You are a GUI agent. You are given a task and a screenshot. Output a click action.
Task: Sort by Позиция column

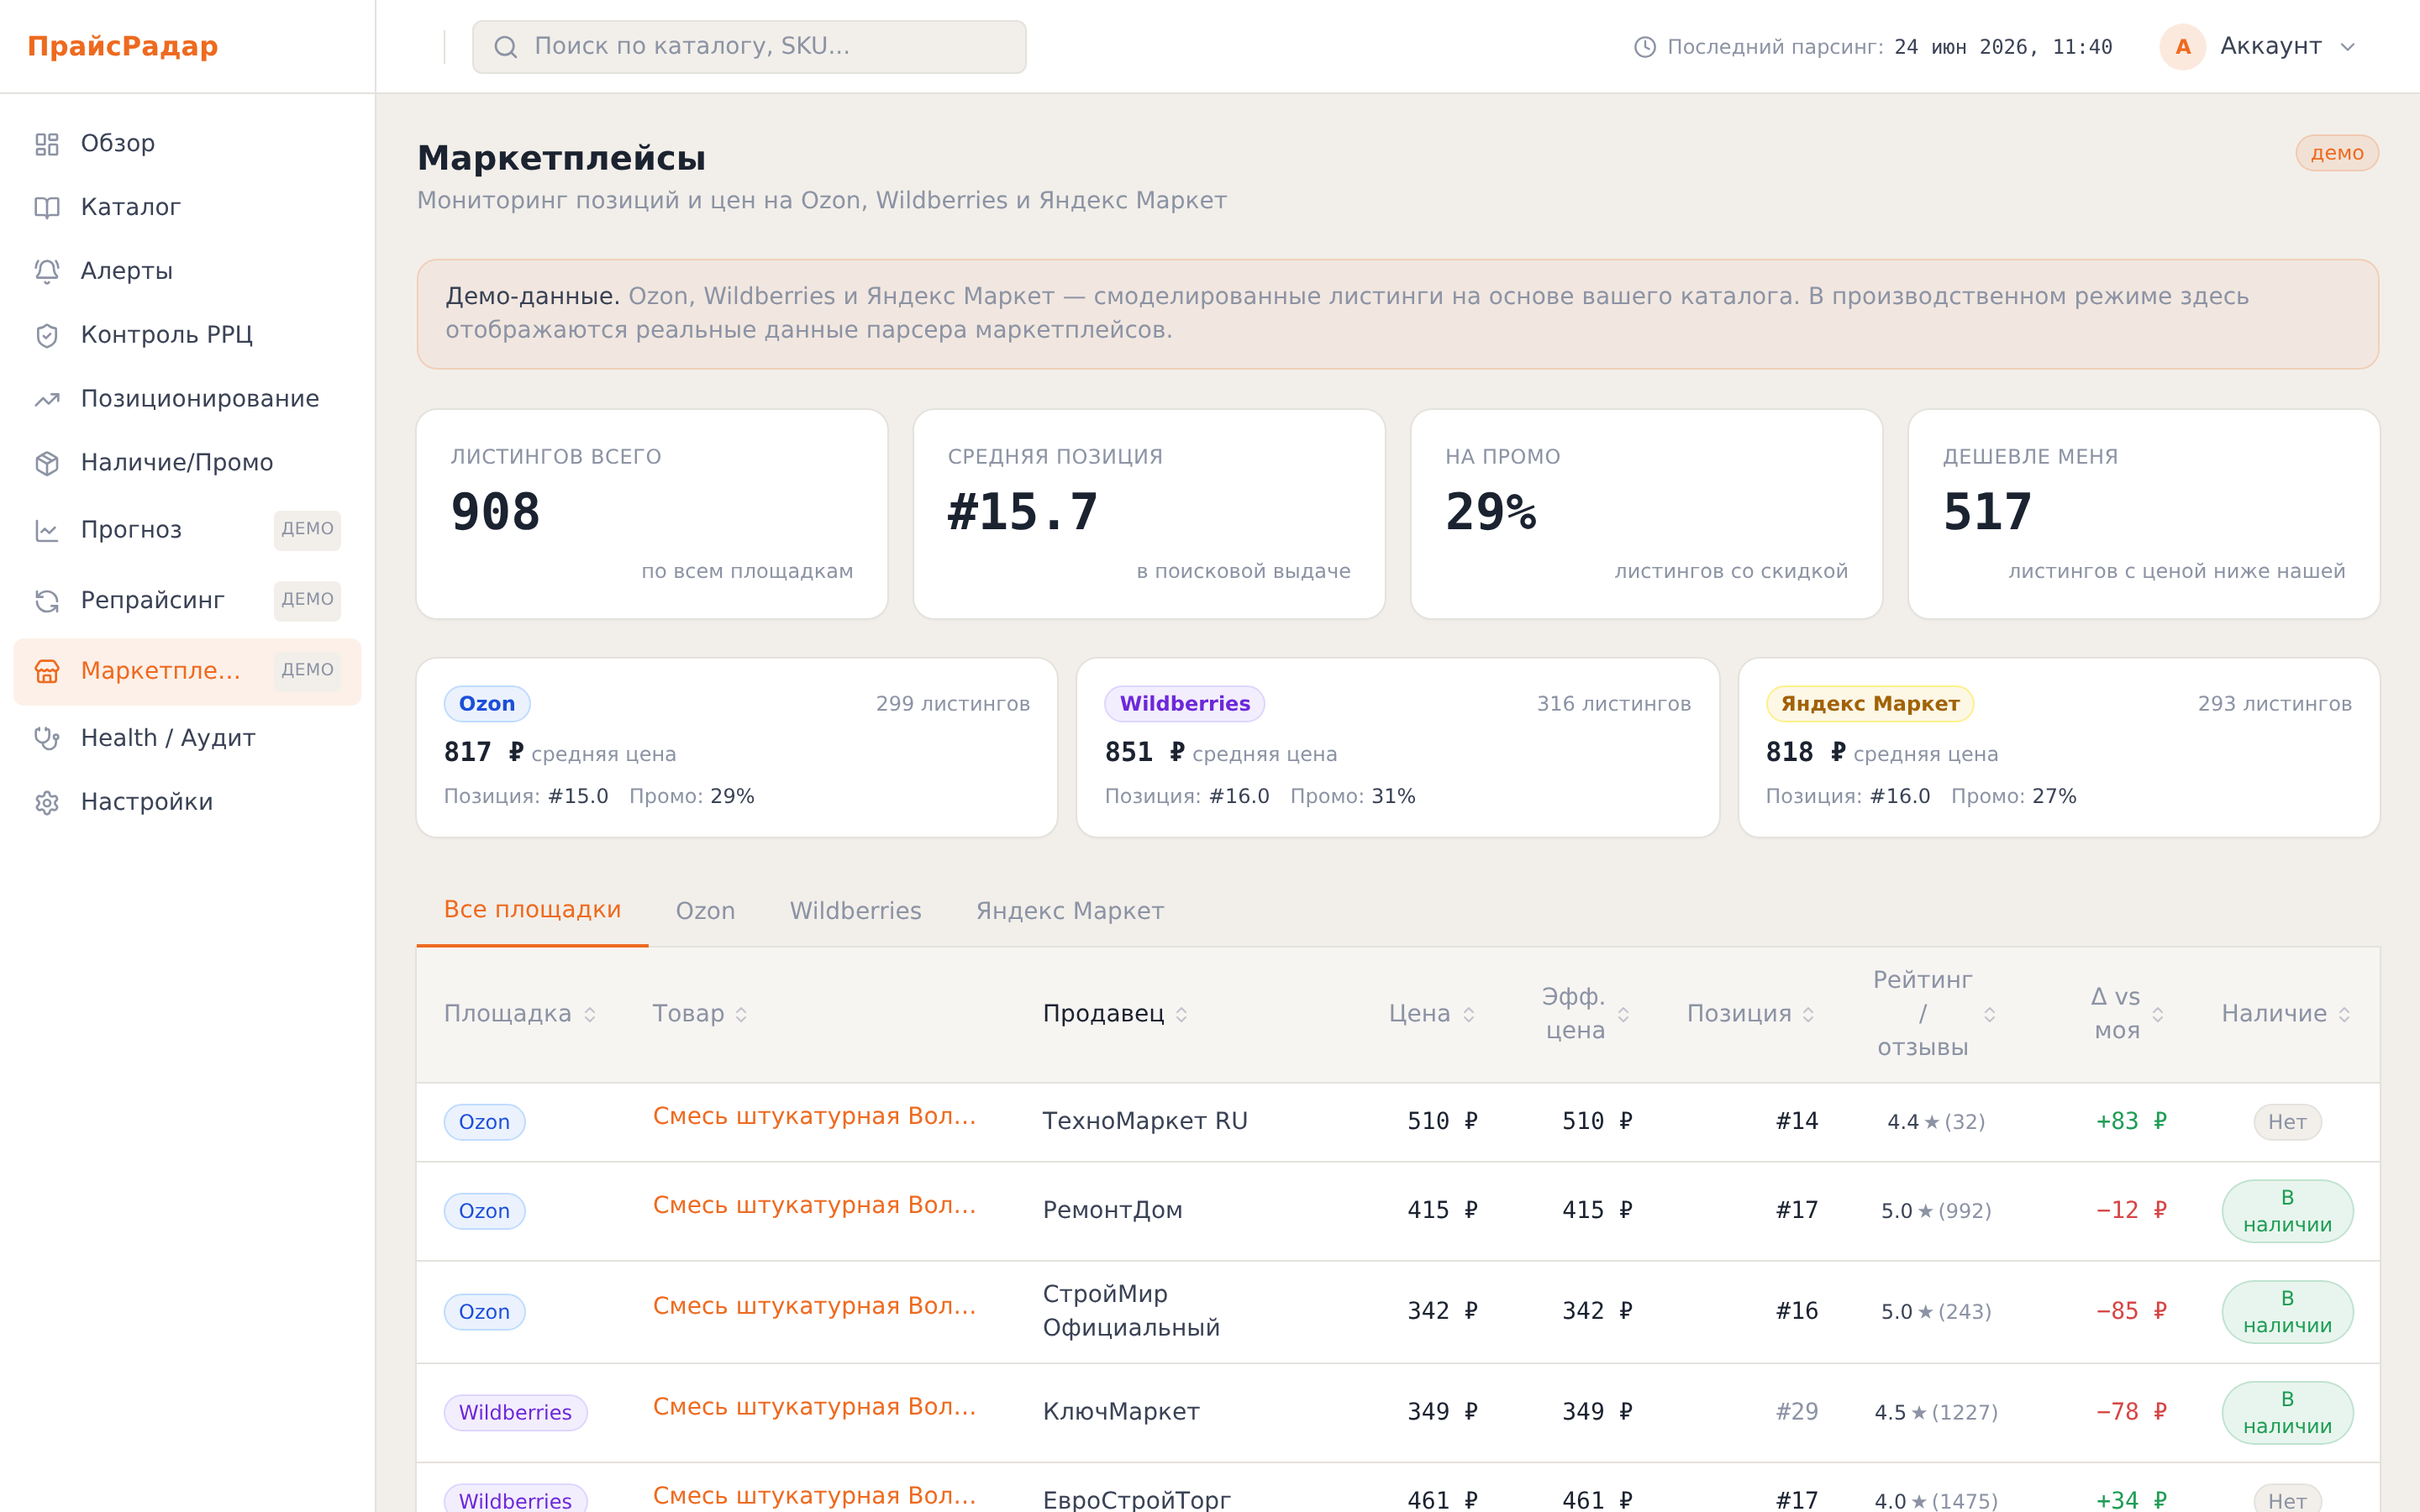(1751, 1014)
